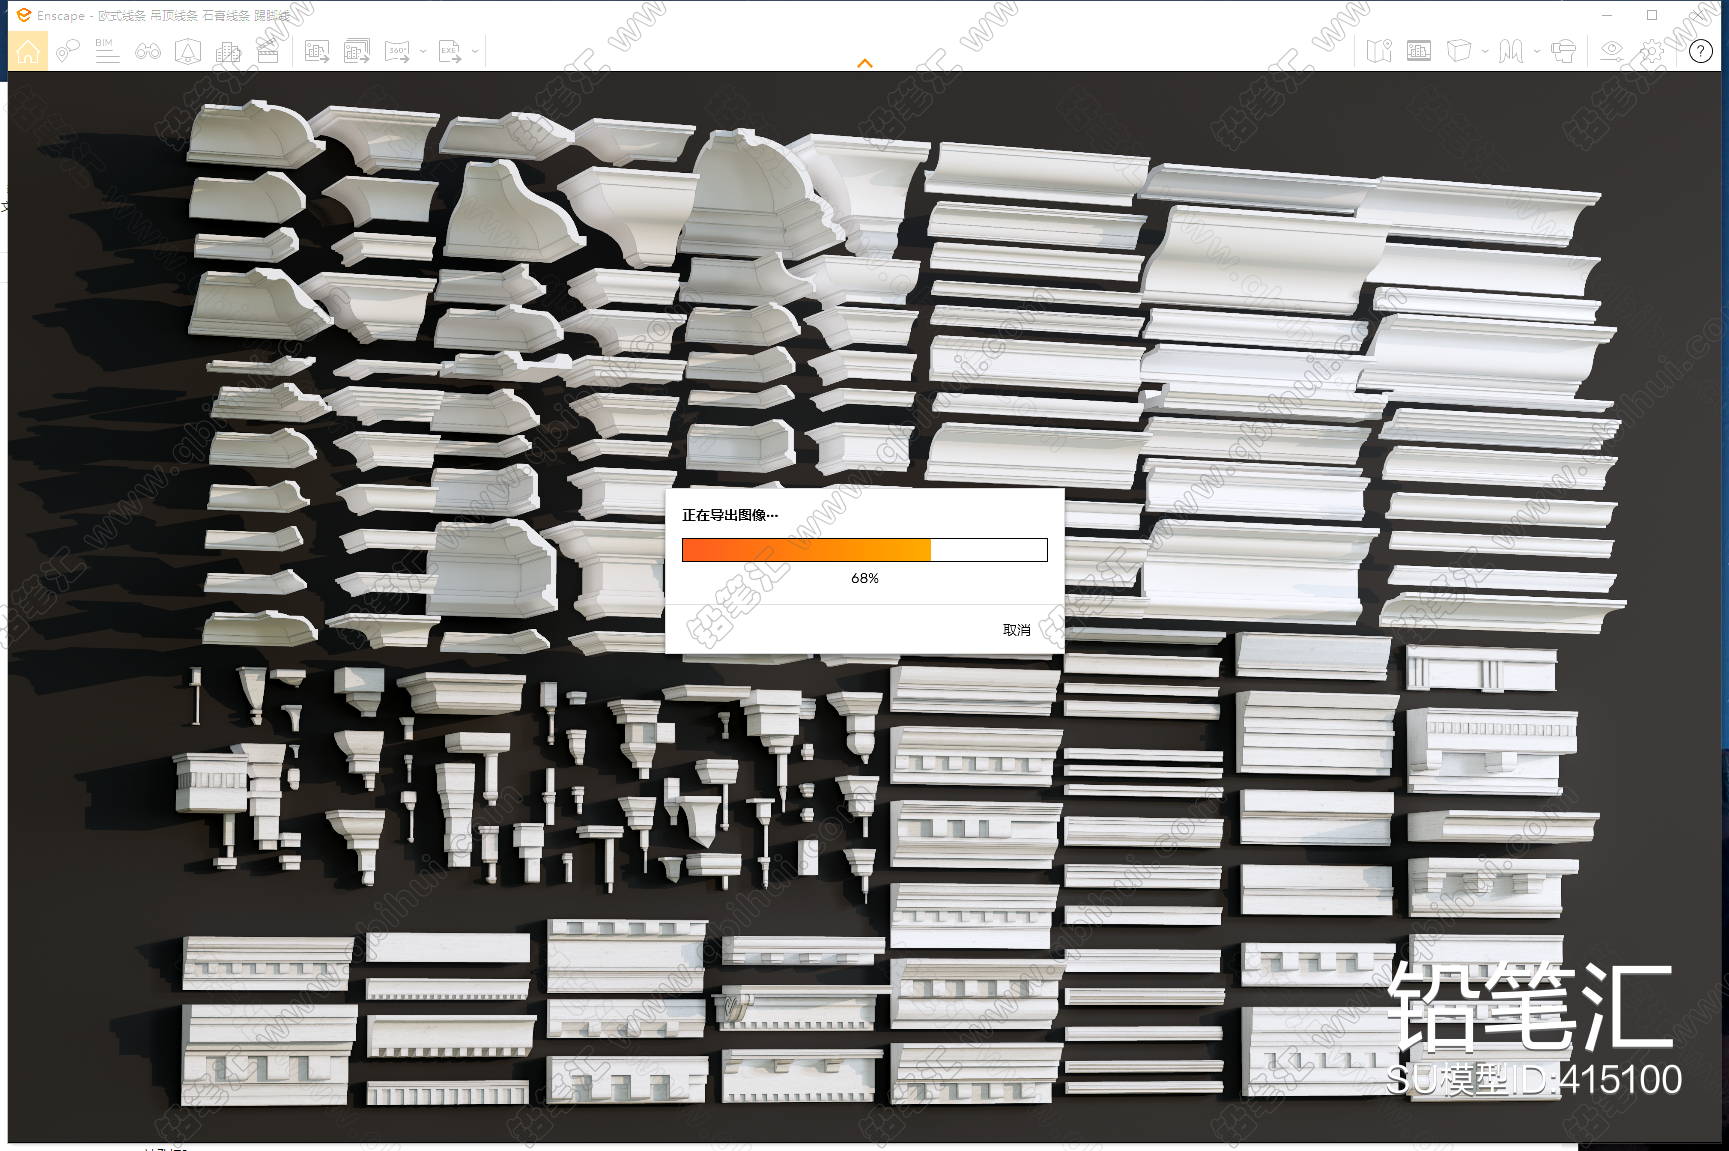This screenshot has height=1151, width=1729.
Task: Open the help question mark icon
Action: point(1701,51)
